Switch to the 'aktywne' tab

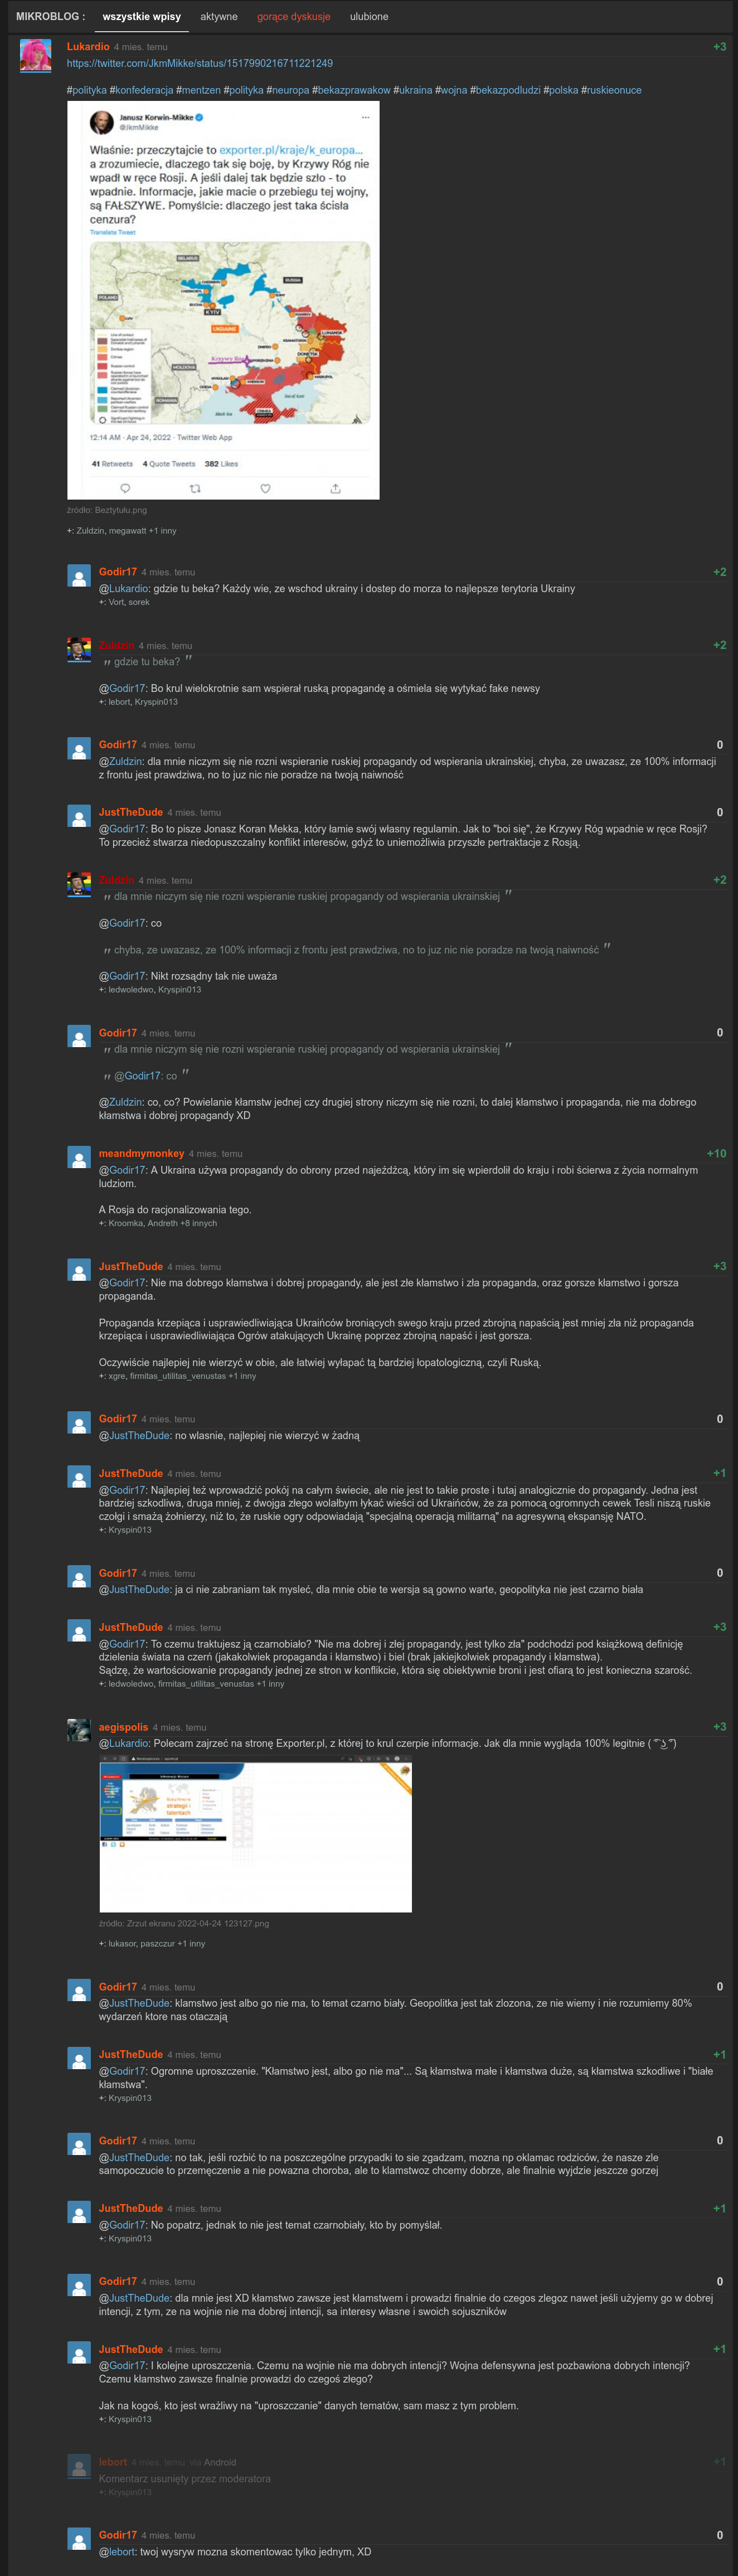pyautogui.click(x=219, y=17)
